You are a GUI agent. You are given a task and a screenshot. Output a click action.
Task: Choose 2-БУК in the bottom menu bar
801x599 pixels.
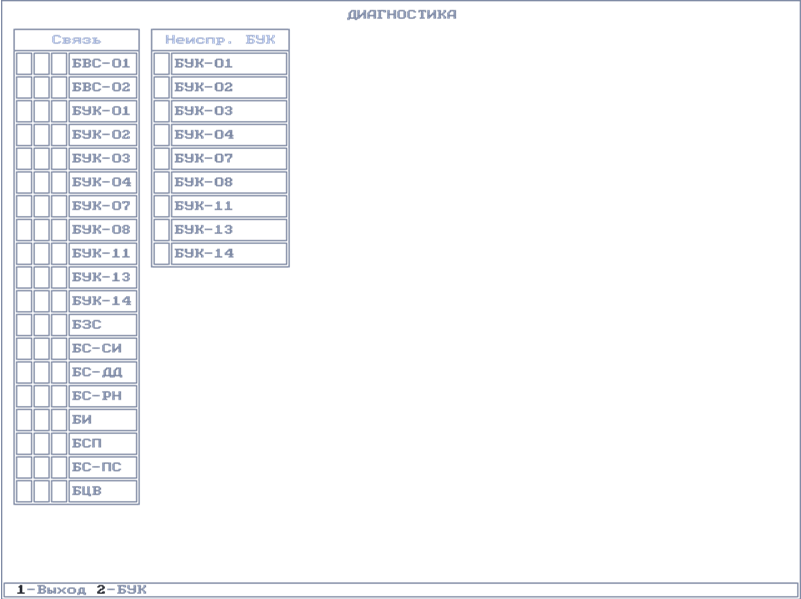122,590
